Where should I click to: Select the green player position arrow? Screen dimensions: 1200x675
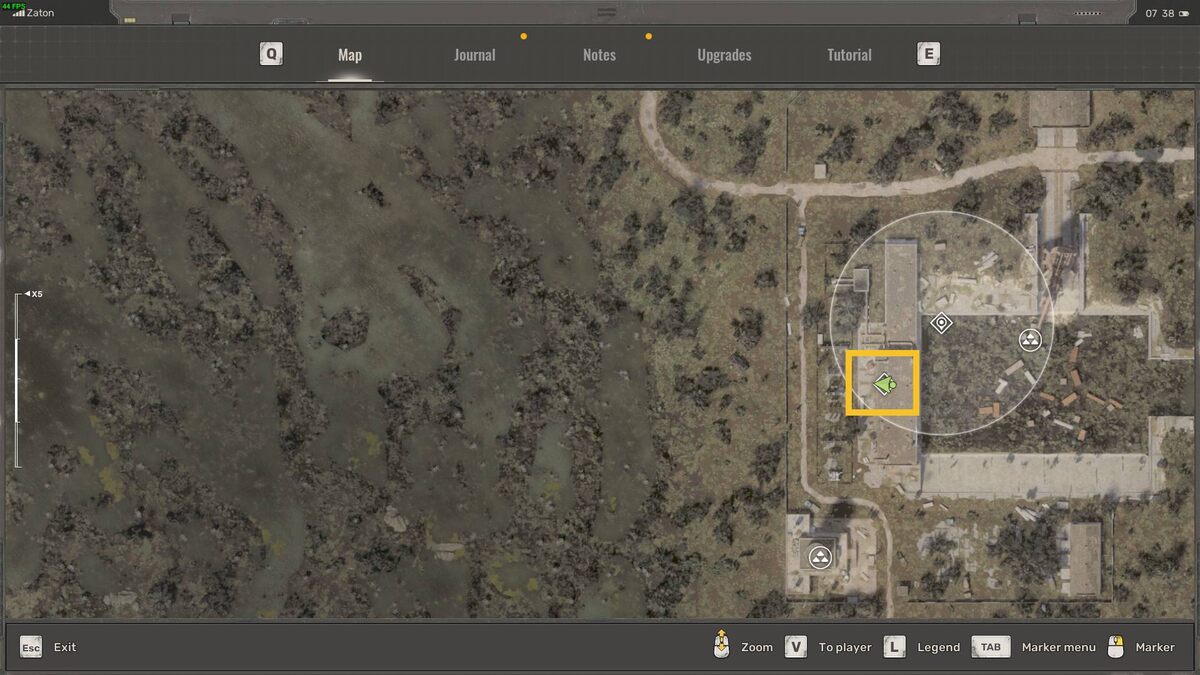(884, 382)
